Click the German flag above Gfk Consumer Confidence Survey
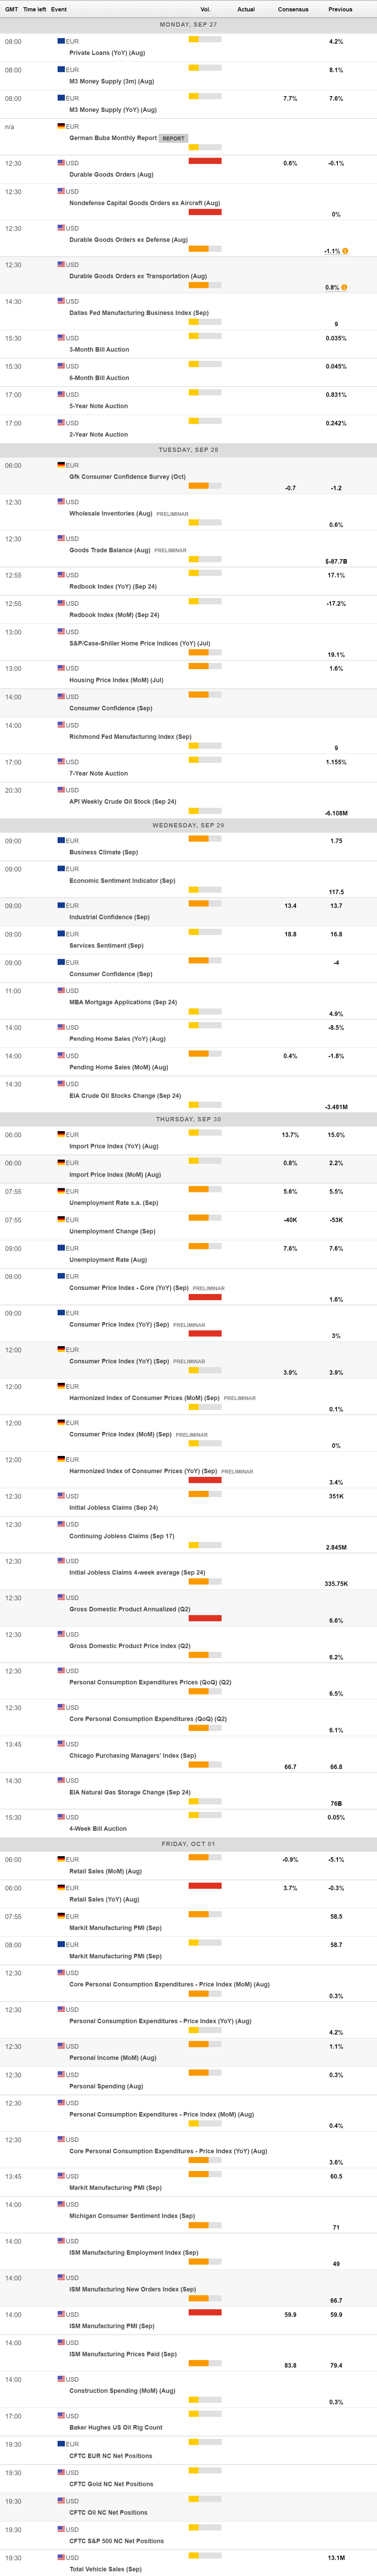 coord(61,465)
